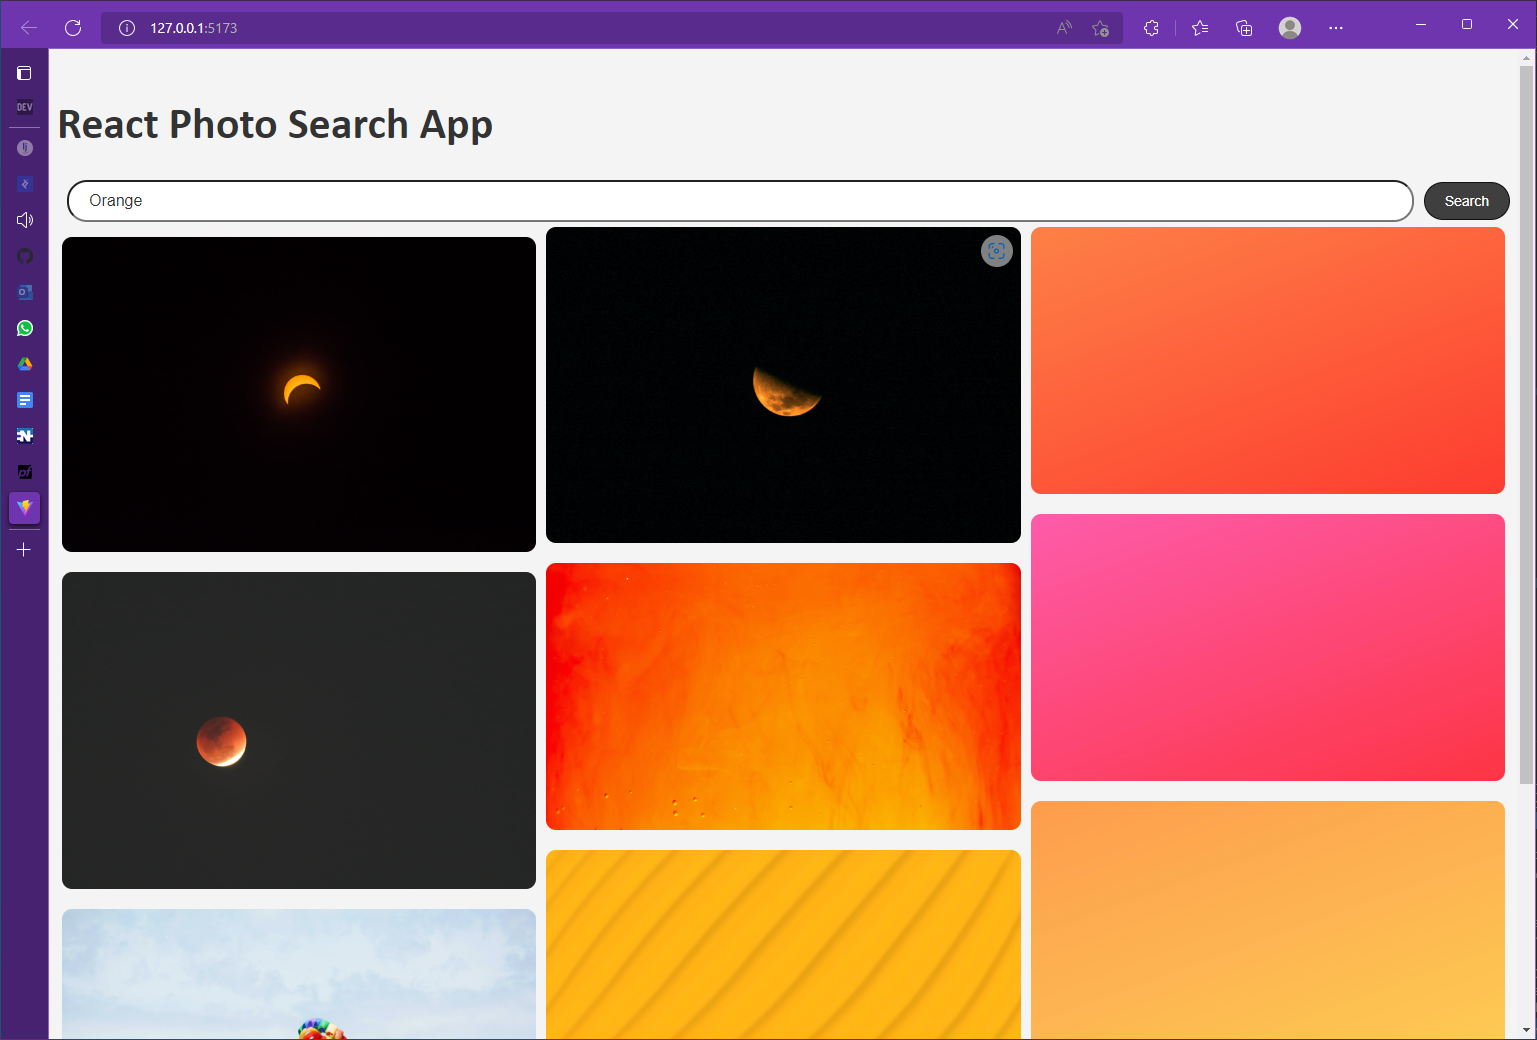This screenshot has width=1537, height=1040.
Task: Click the speaker volume sidebar icon
Action: coord(24,219)
